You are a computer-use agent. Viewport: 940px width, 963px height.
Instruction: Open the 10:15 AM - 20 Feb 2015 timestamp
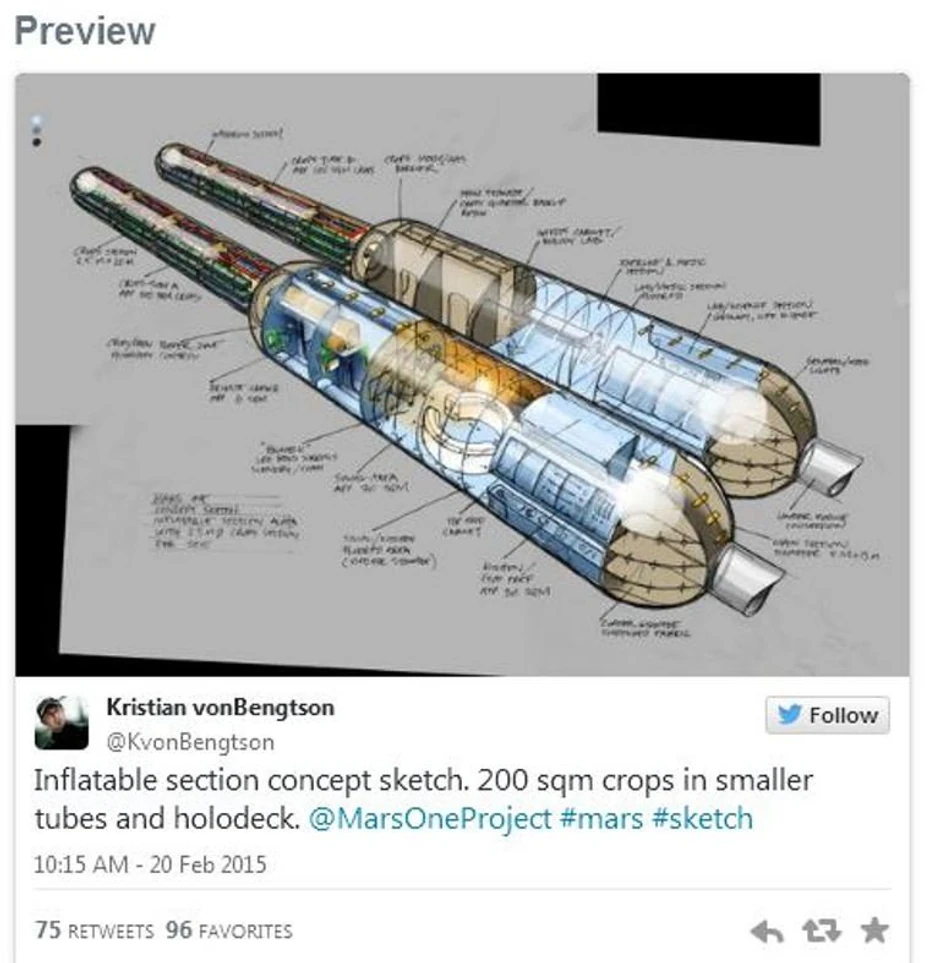tap(150, 865)
